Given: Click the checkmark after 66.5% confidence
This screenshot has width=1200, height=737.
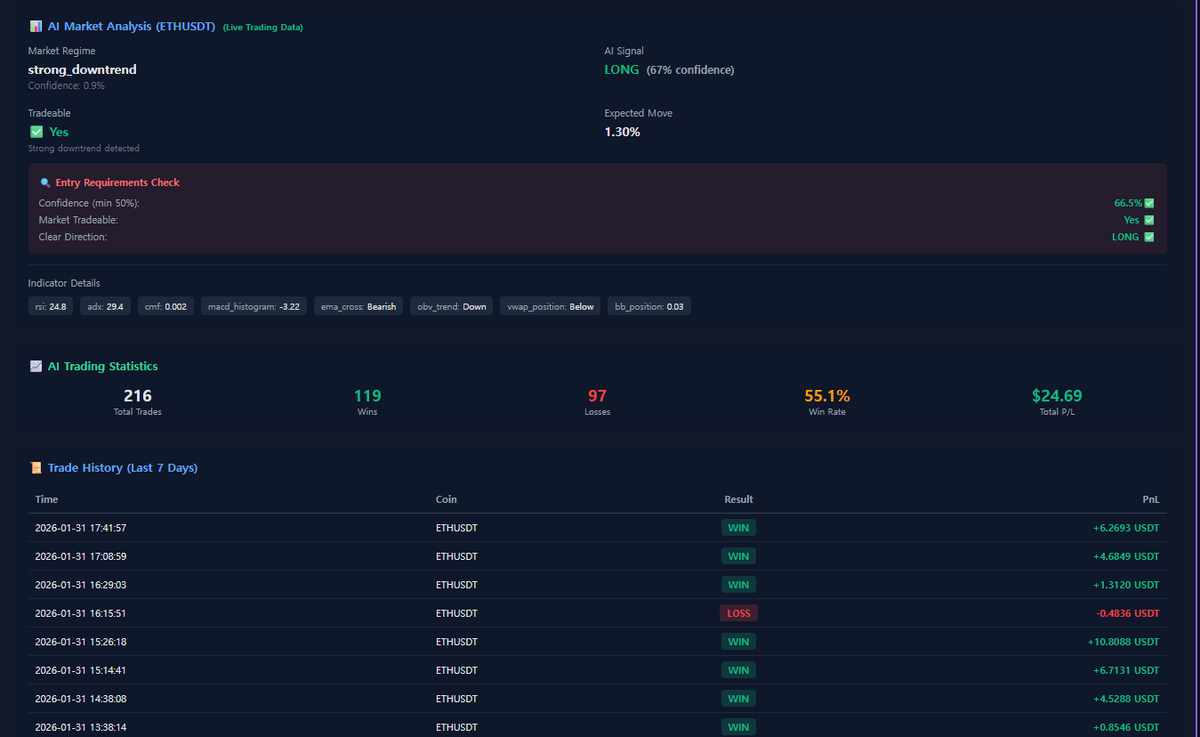Looking at the screenshot, I should pyautogui.click(x=1149, y=203).
